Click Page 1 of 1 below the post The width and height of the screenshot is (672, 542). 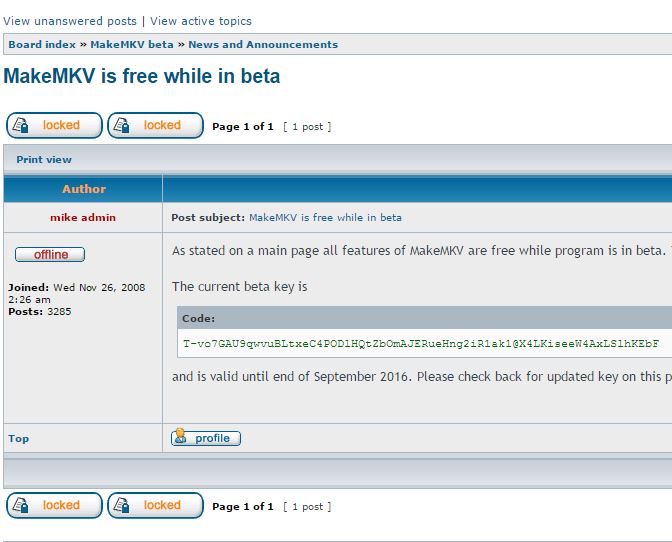pos(243,507)
